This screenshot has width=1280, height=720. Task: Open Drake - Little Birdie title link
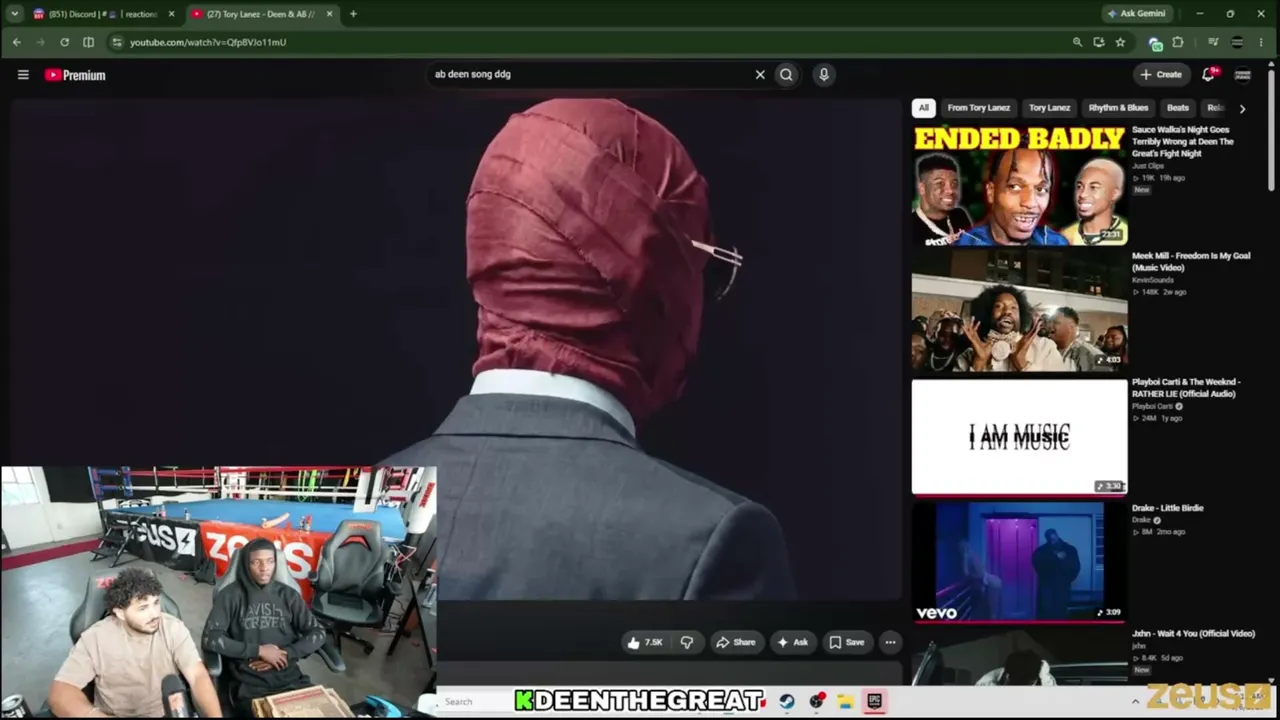coord(1168,508)
